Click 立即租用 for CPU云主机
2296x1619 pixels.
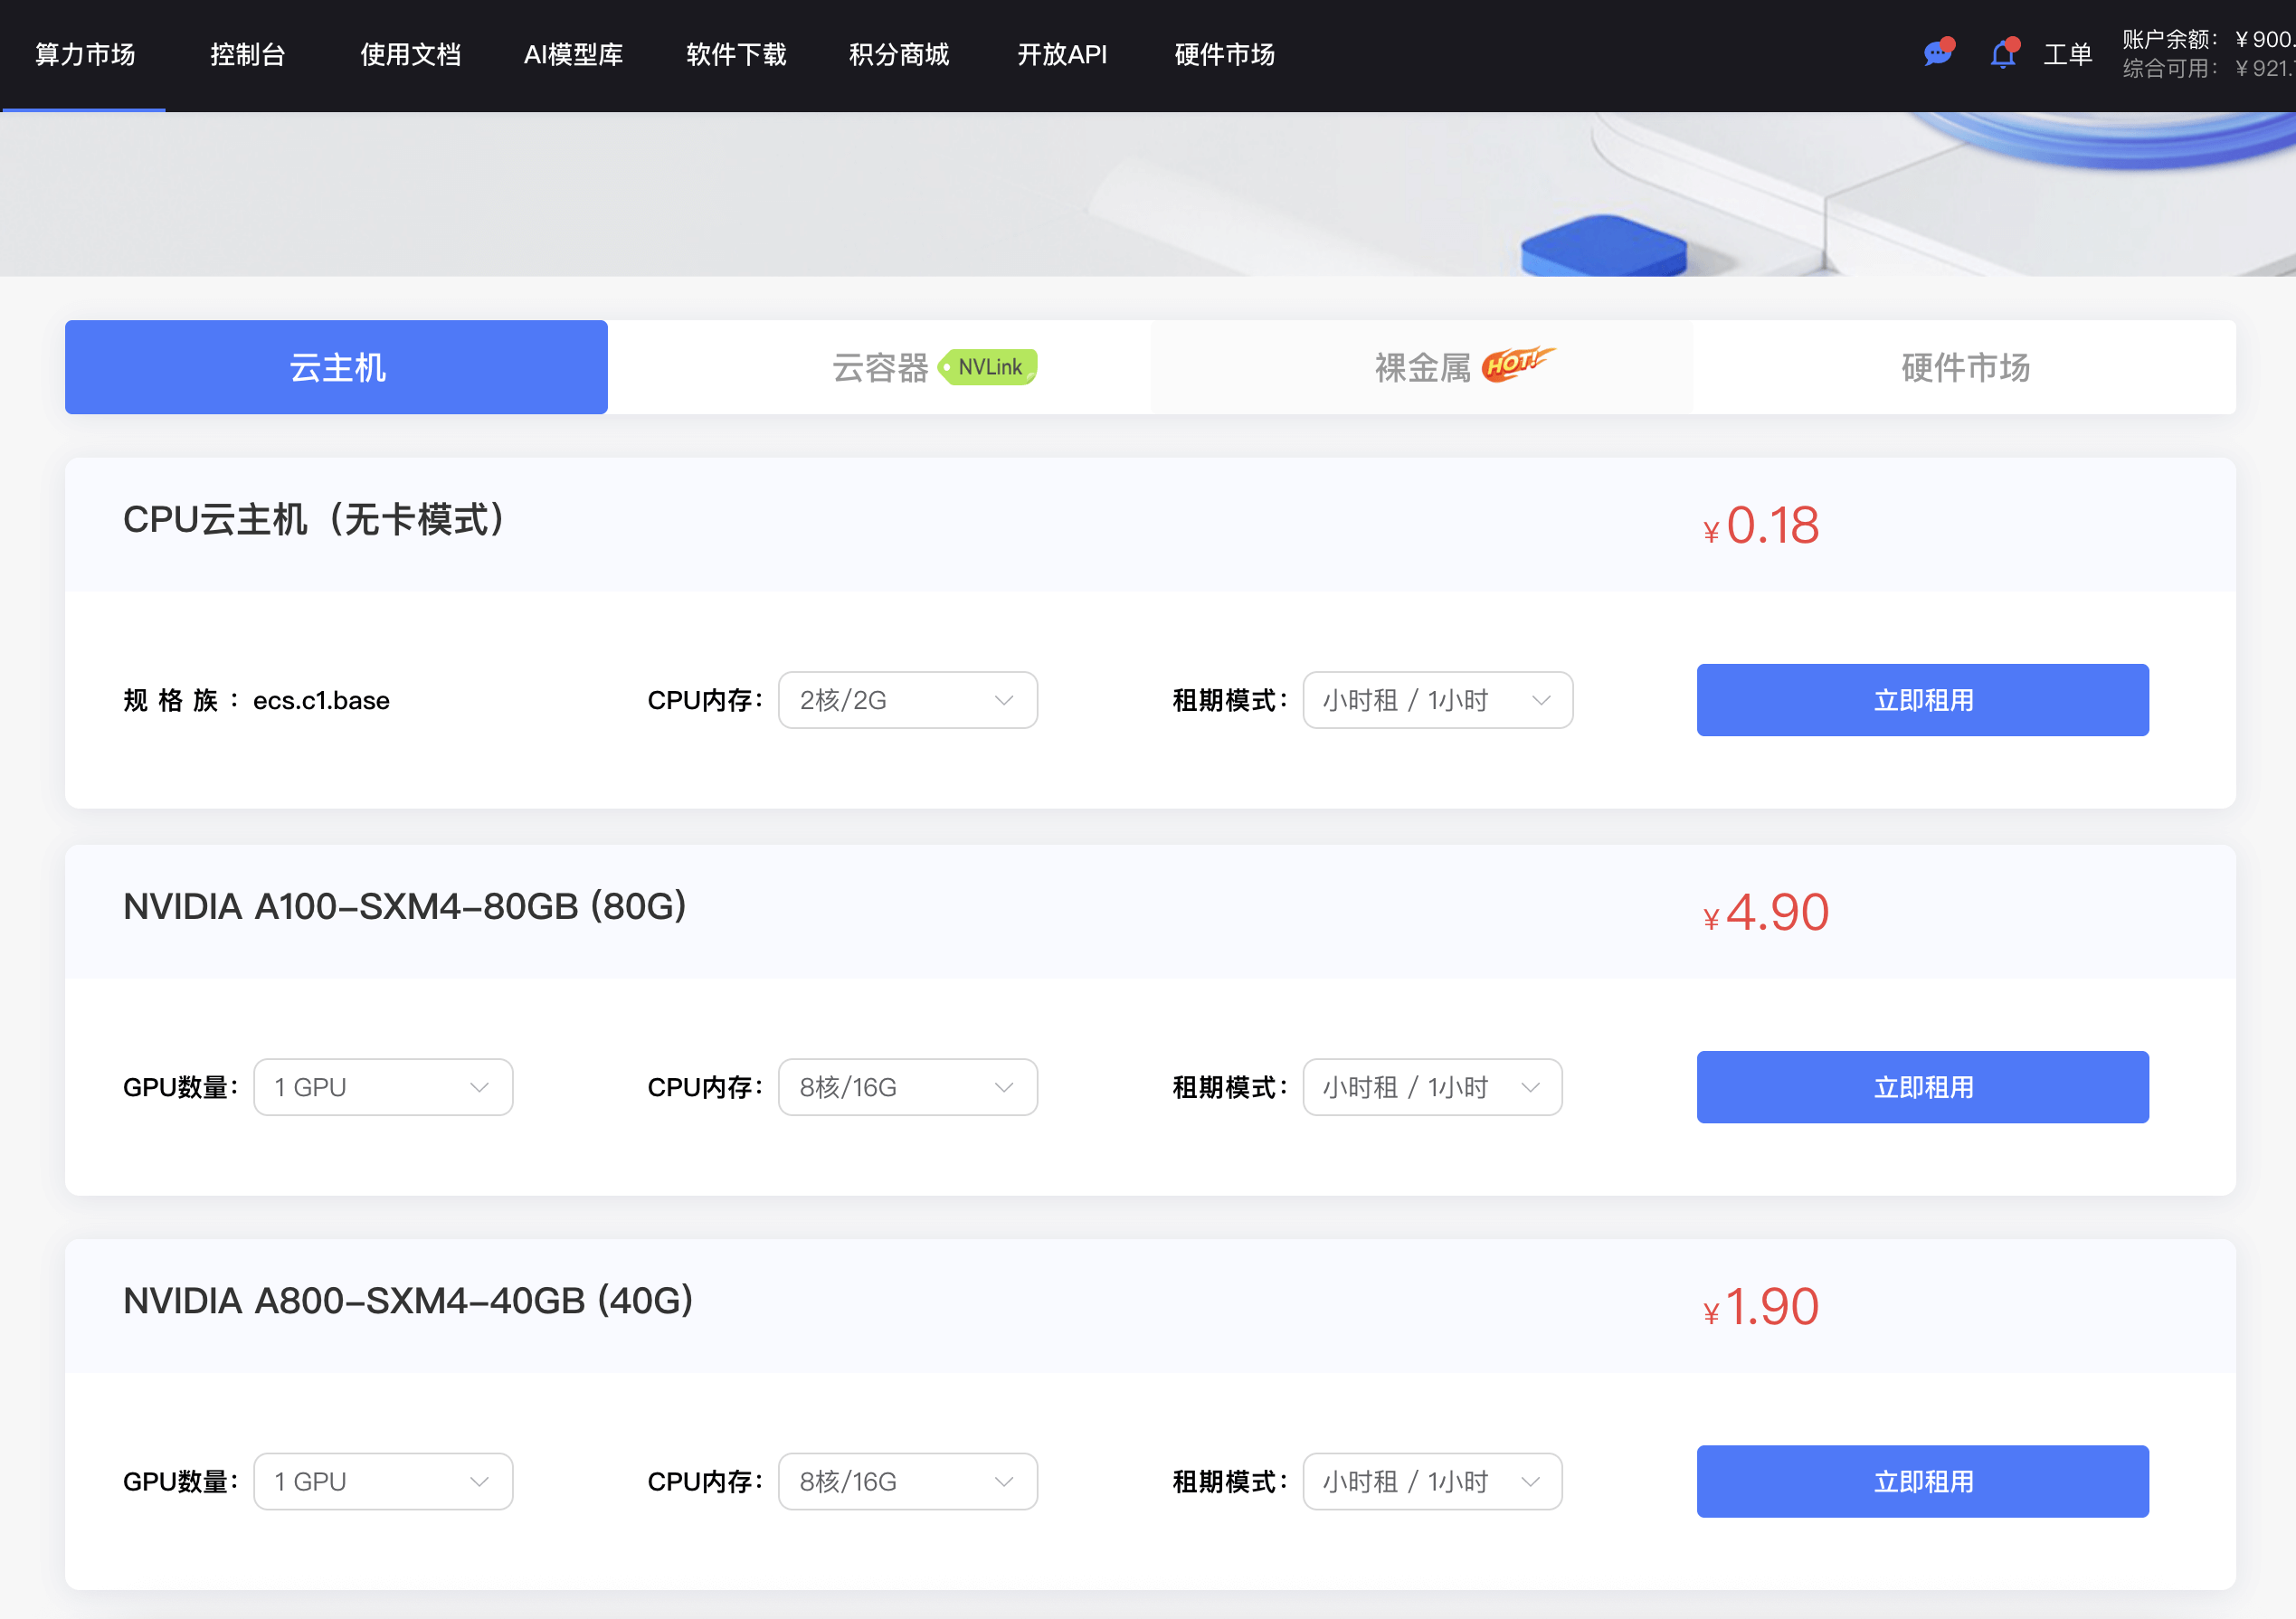[1922, 700]
